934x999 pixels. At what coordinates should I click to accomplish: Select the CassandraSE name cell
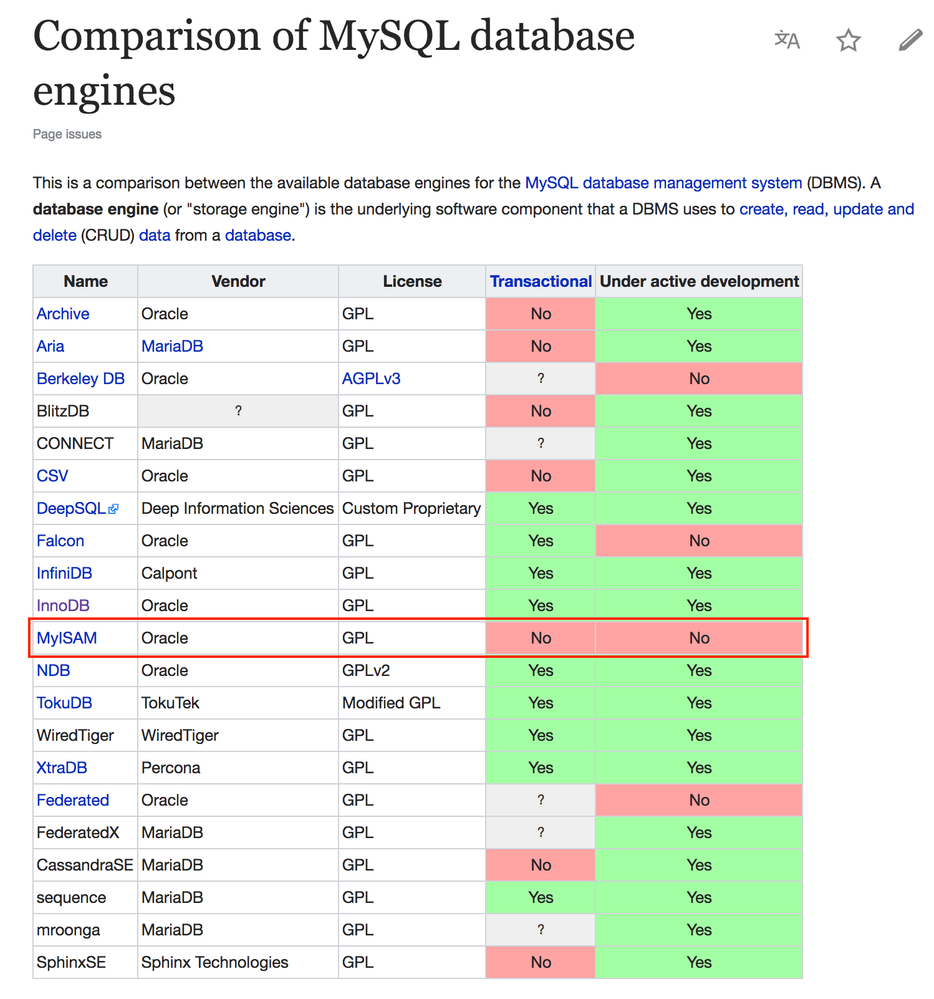point(85,865)
